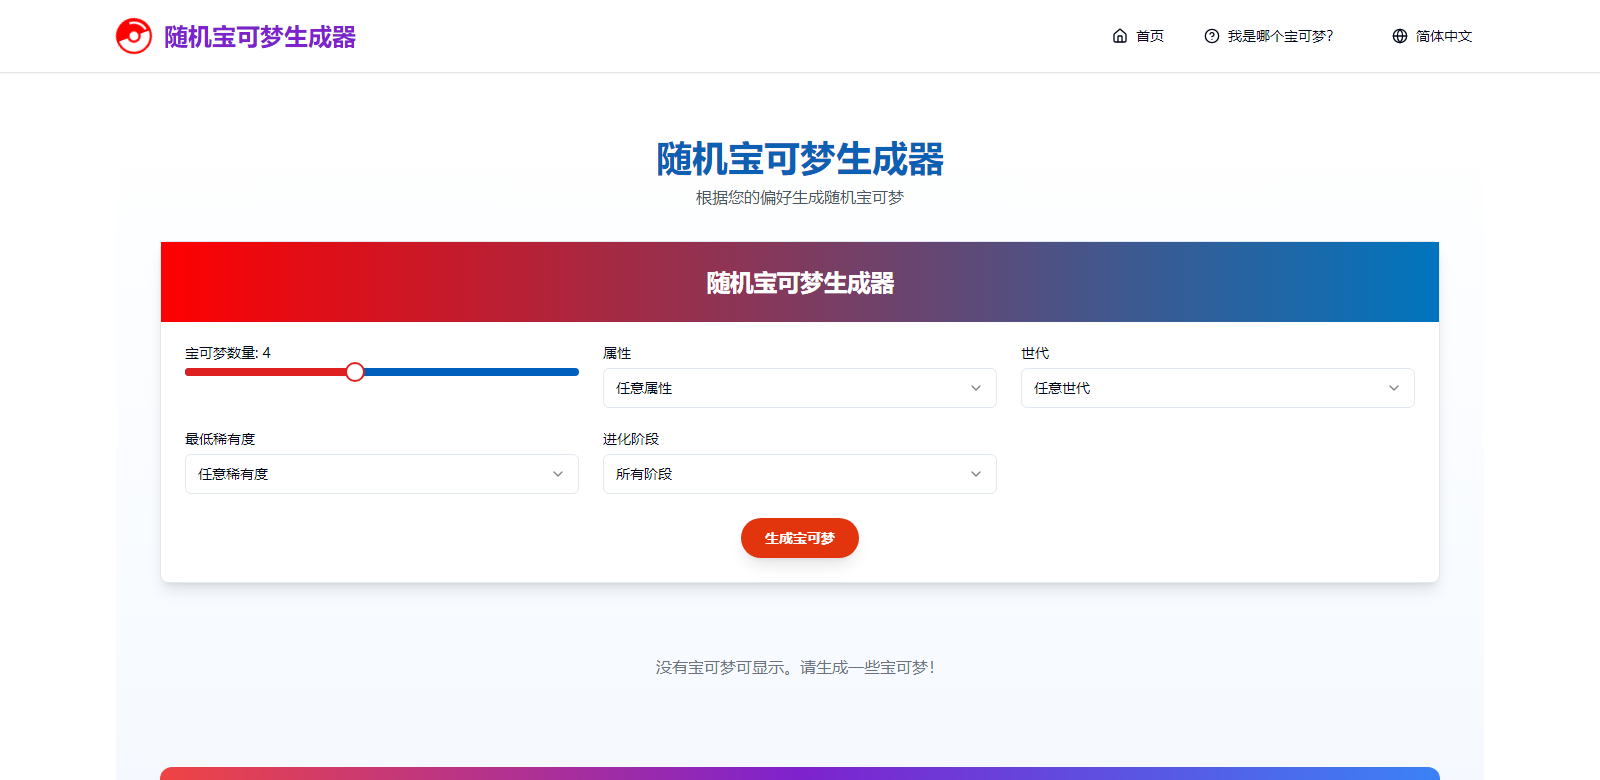The image size is (1600, 780).
Task: Open the 所有阶段 evolution stage dropdown
Action: tap(800, 474)
